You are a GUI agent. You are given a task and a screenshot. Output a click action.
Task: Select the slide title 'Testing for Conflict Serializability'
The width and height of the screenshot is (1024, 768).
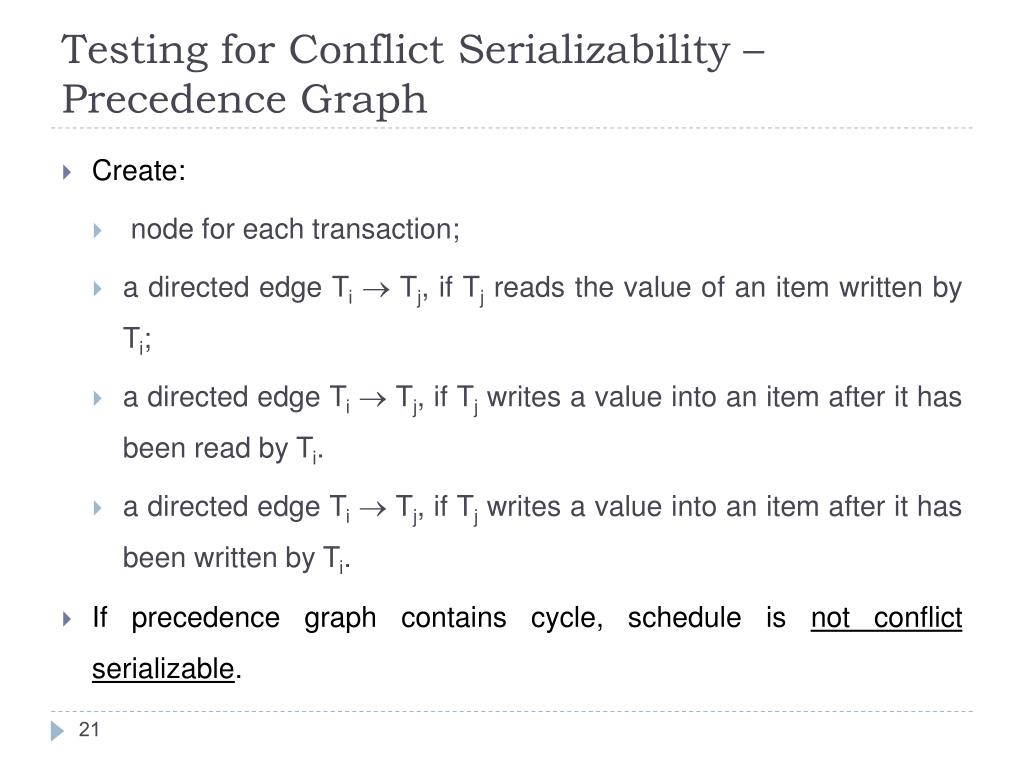[396, 50]
